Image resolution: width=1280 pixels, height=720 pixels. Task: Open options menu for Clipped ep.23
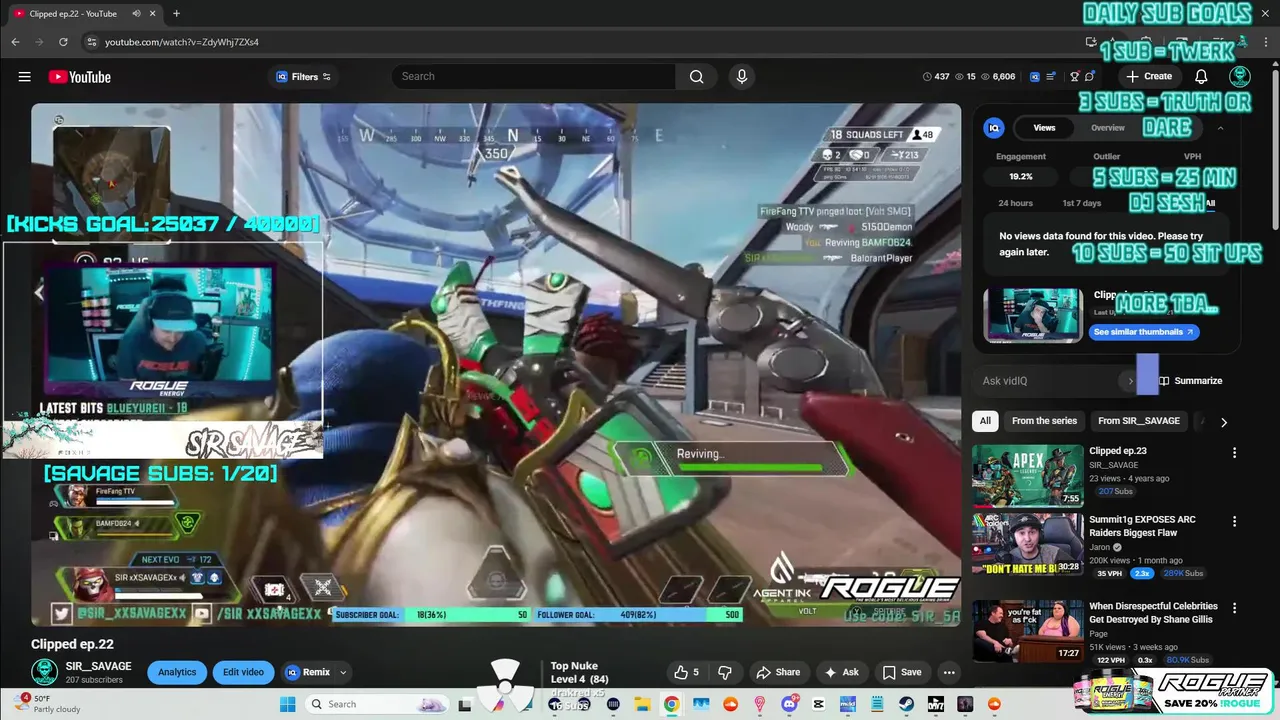(1234, 453)
